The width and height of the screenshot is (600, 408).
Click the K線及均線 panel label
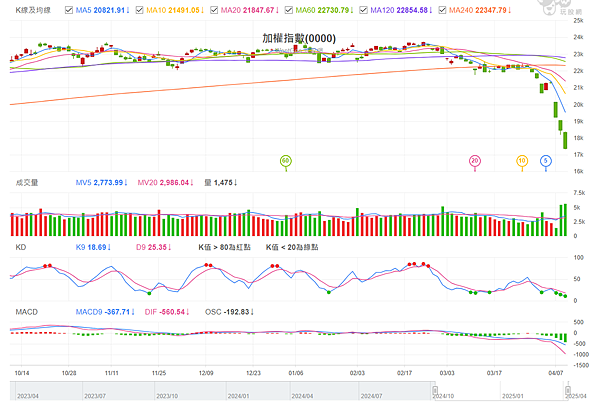pyautogui.click(x=33, y=10)
